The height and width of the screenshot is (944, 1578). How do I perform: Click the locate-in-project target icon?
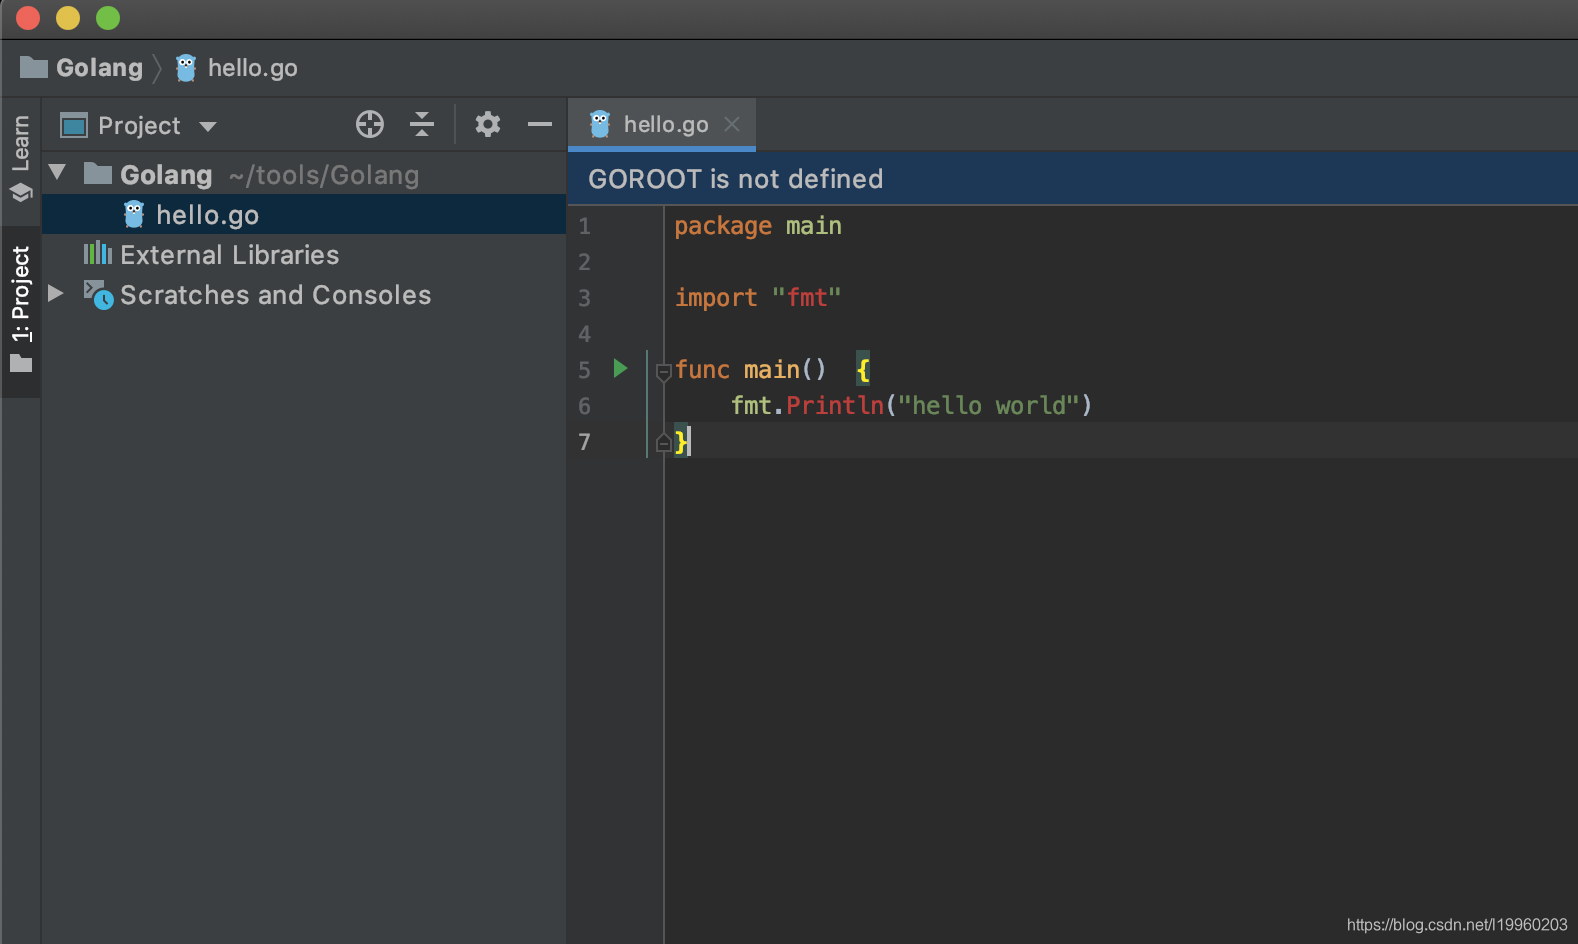(x=370, y=124)
